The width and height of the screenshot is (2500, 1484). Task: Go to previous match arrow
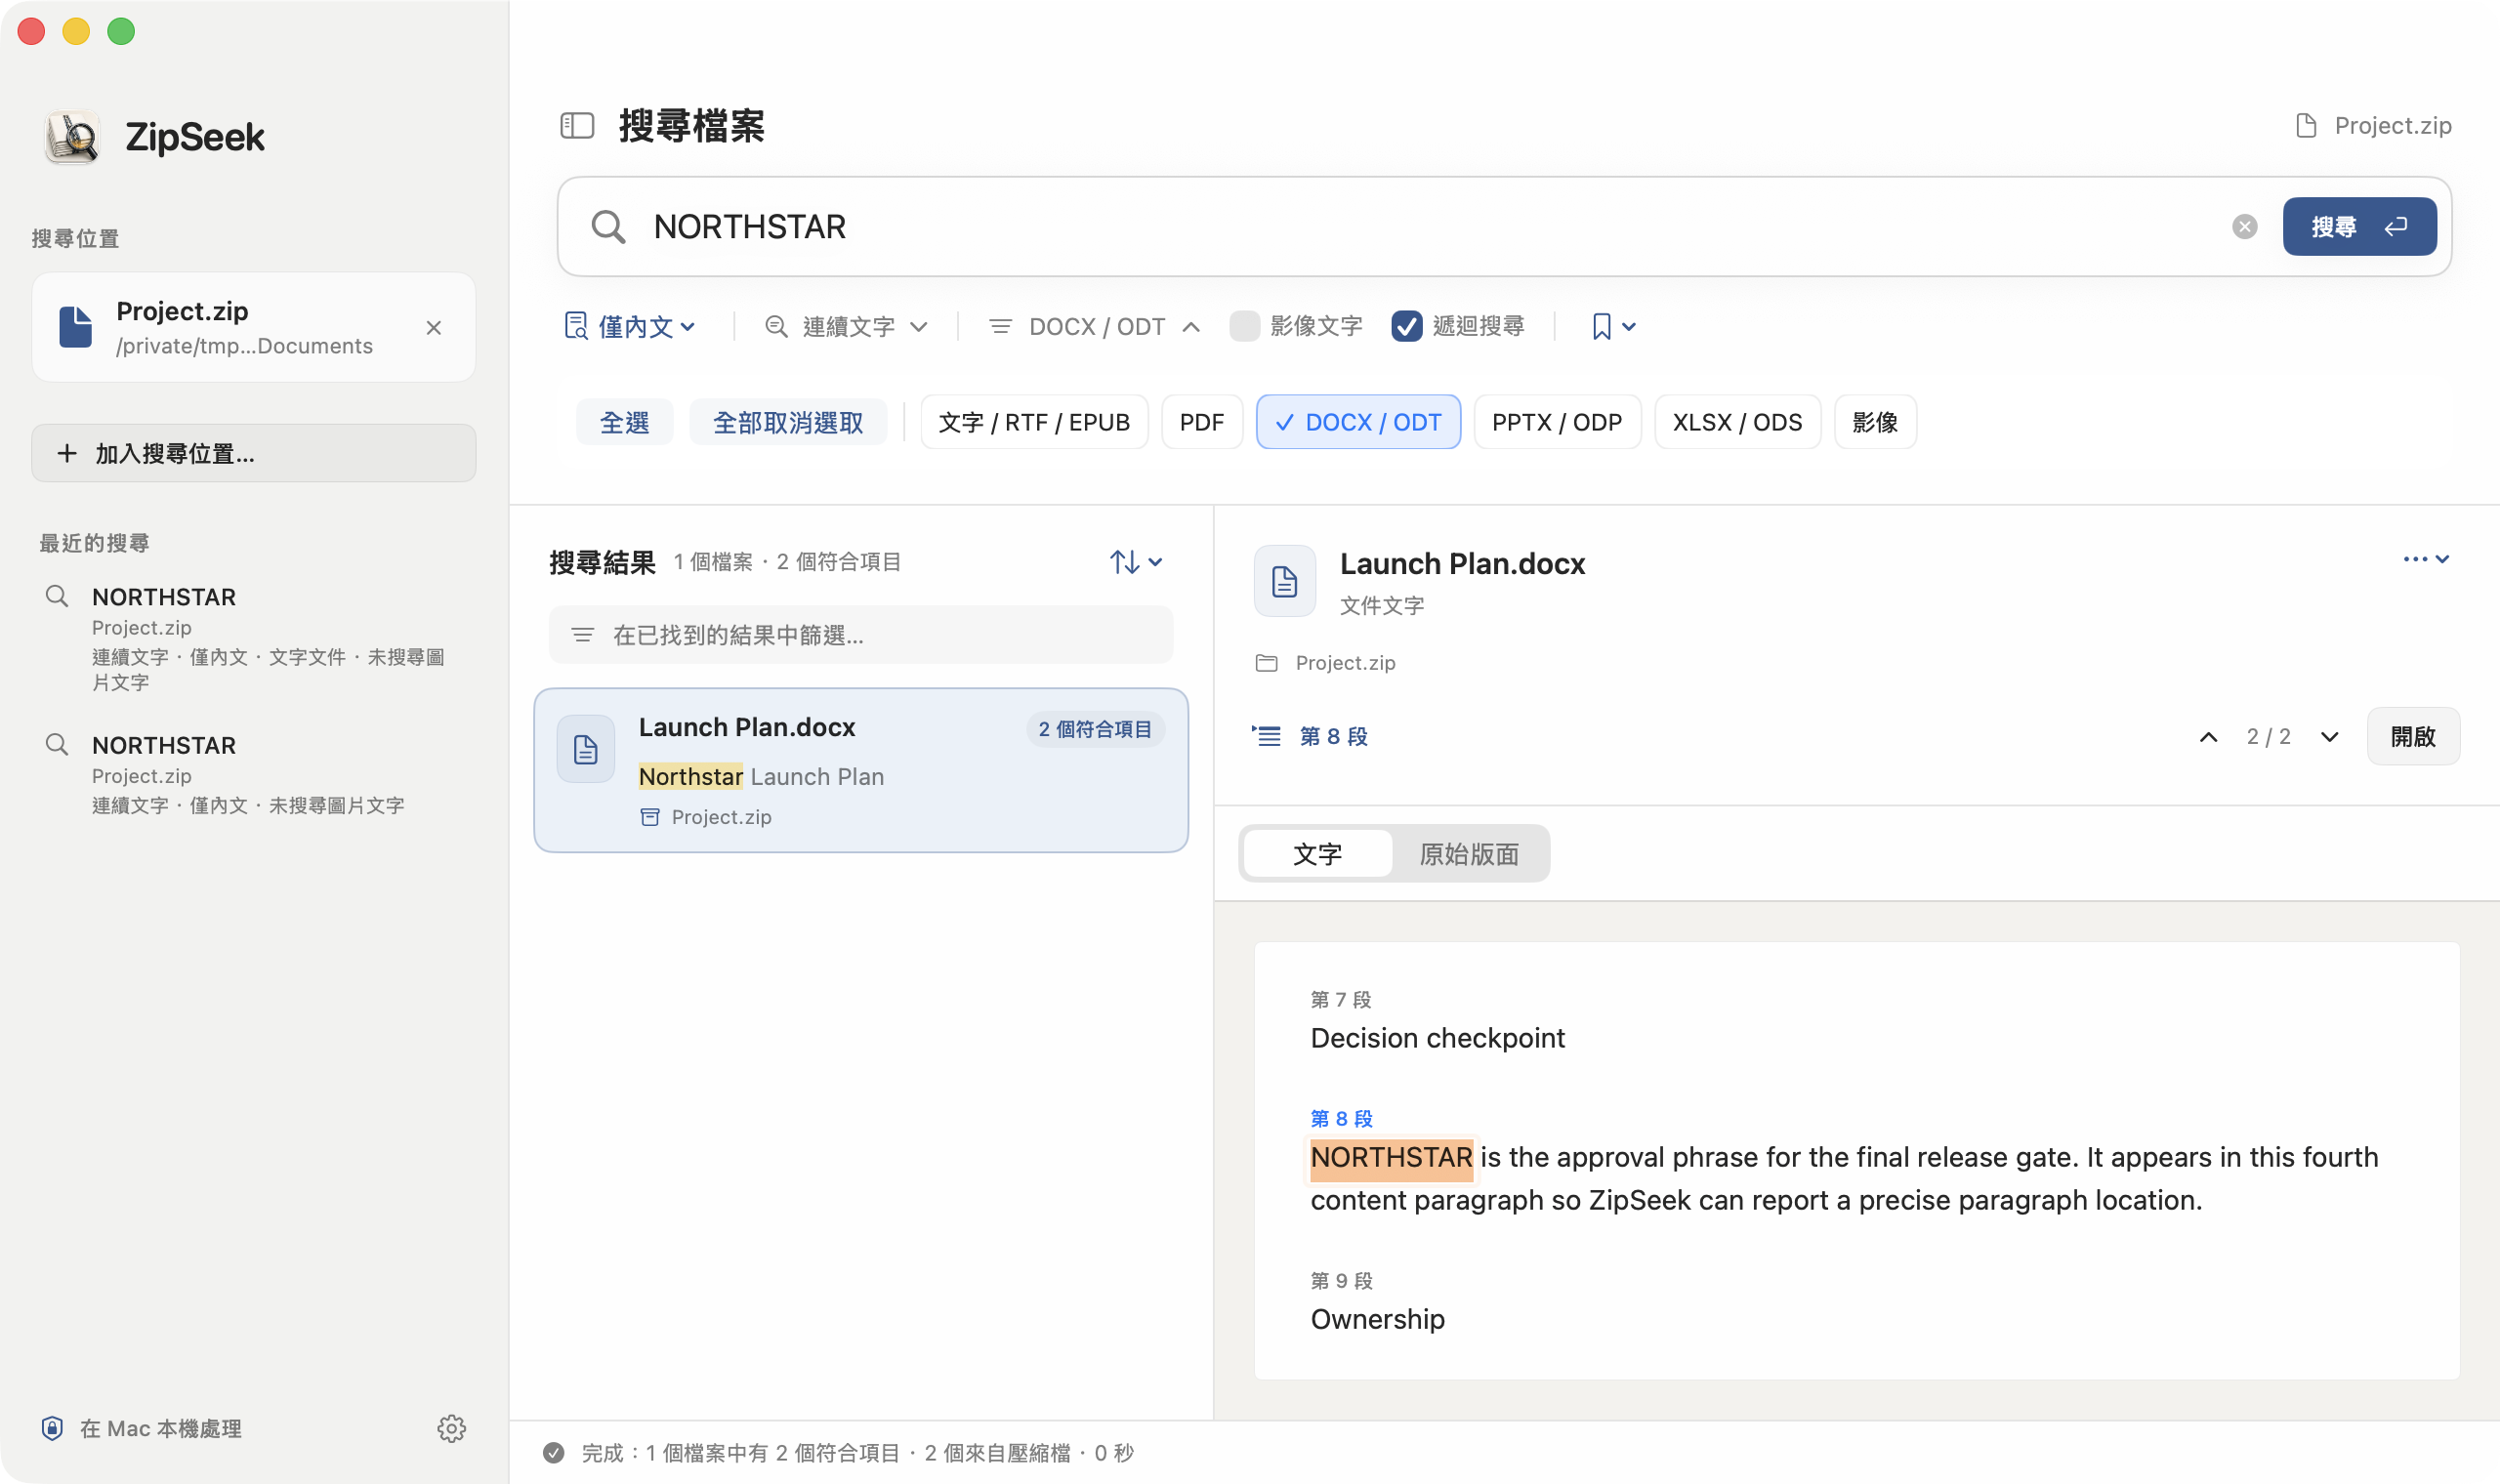click(2209, 737)
